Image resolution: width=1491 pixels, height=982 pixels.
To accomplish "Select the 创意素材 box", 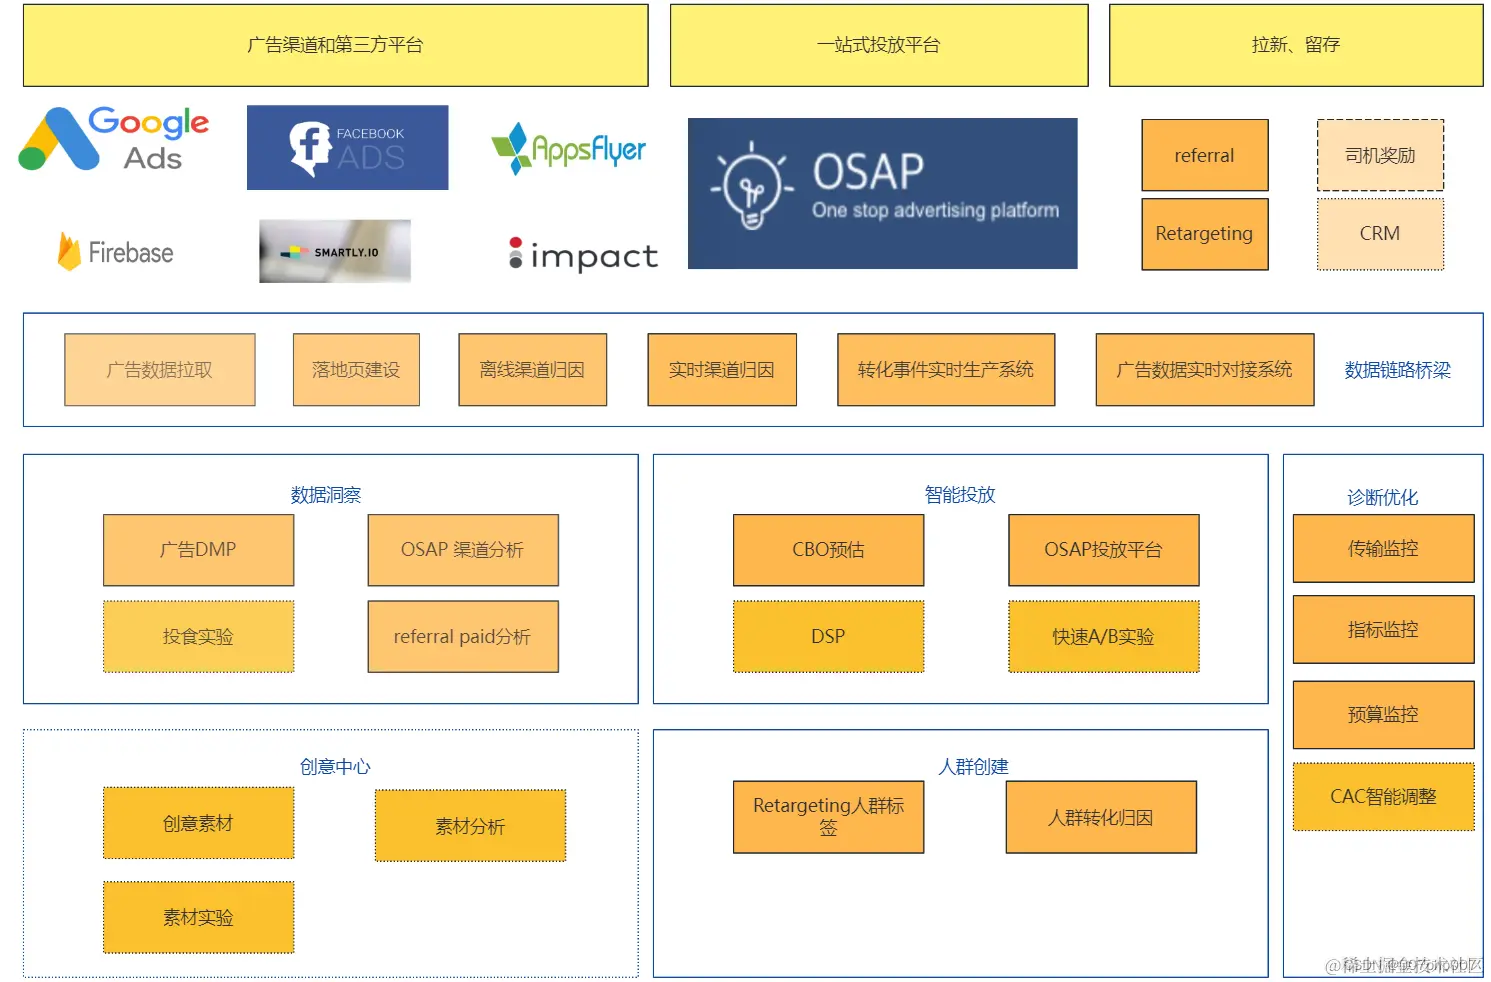I will [x=199, y=823].
